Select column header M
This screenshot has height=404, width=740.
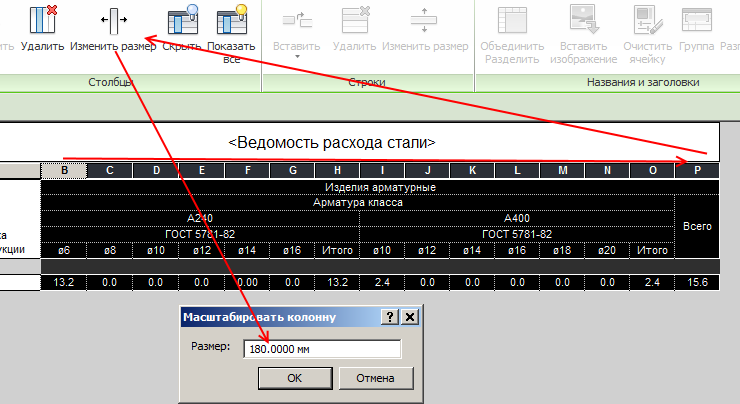562,170
